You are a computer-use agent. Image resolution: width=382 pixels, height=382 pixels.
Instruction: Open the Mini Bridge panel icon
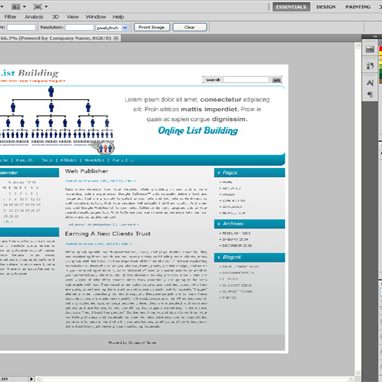coord(370,49)
